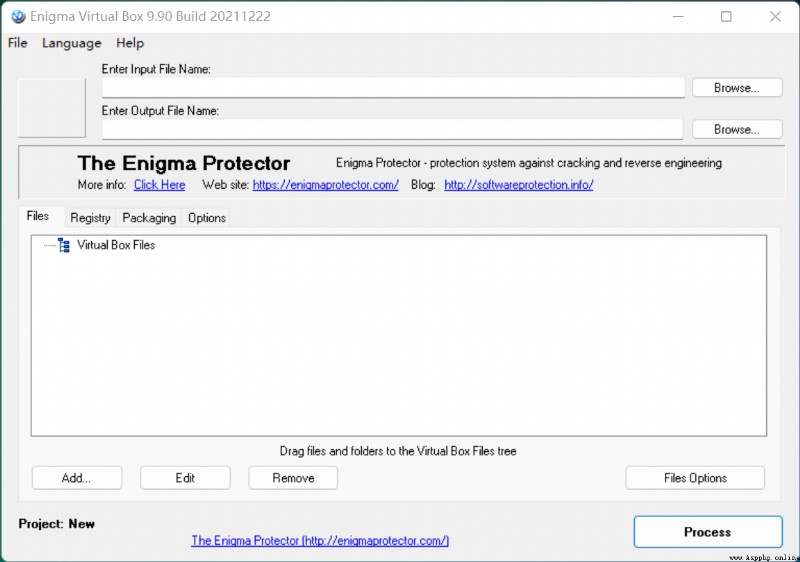Click the 'Project: New' status text
This screenshot has height=562, width=800.
tap(57, 524)
